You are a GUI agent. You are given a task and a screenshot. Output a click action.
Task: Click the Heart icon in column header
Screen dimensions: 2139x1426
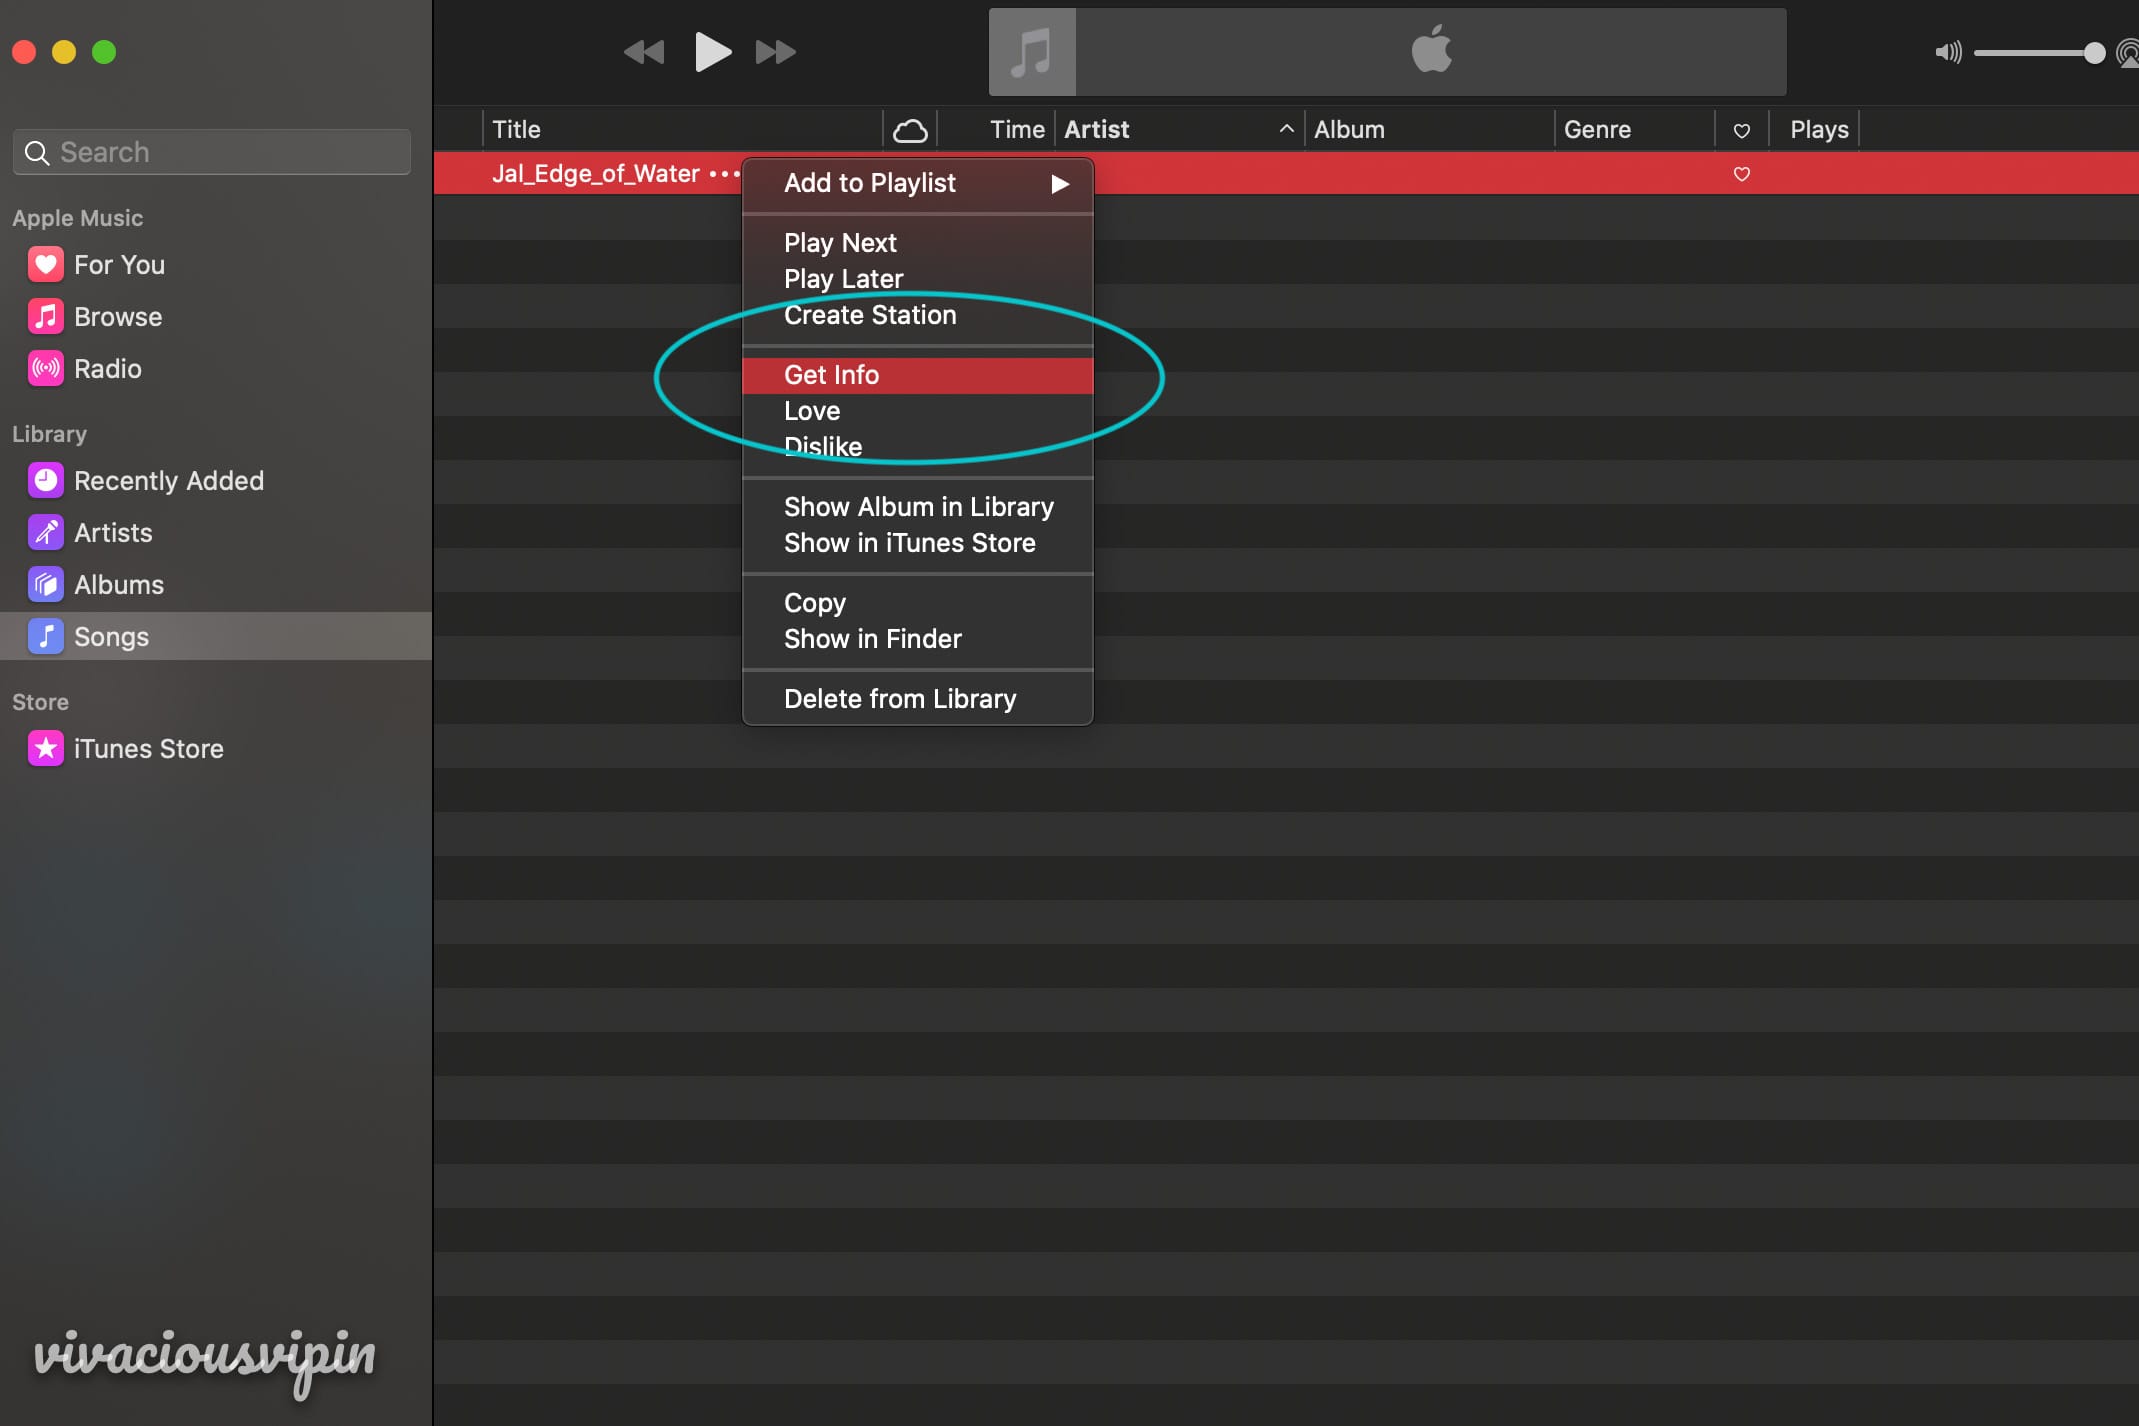click(x=1740, y=131)
